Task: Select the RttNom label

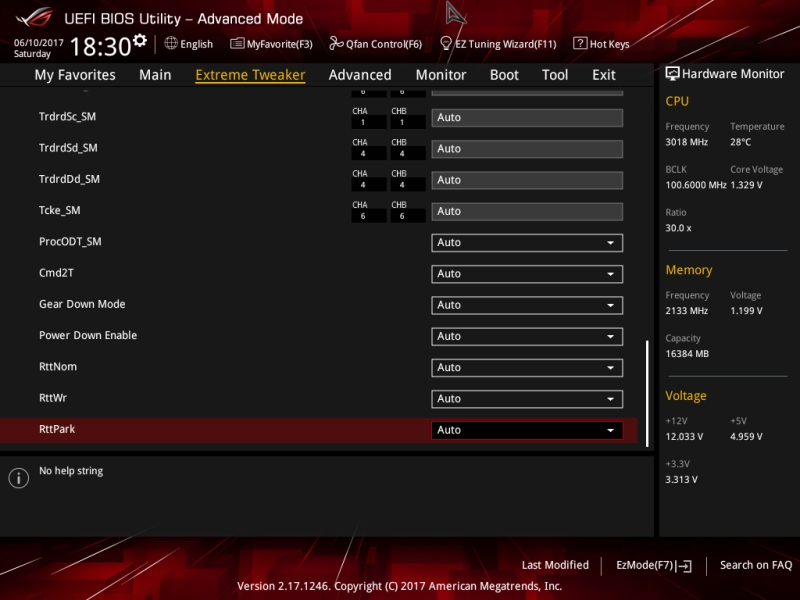Action: point(58,366)
